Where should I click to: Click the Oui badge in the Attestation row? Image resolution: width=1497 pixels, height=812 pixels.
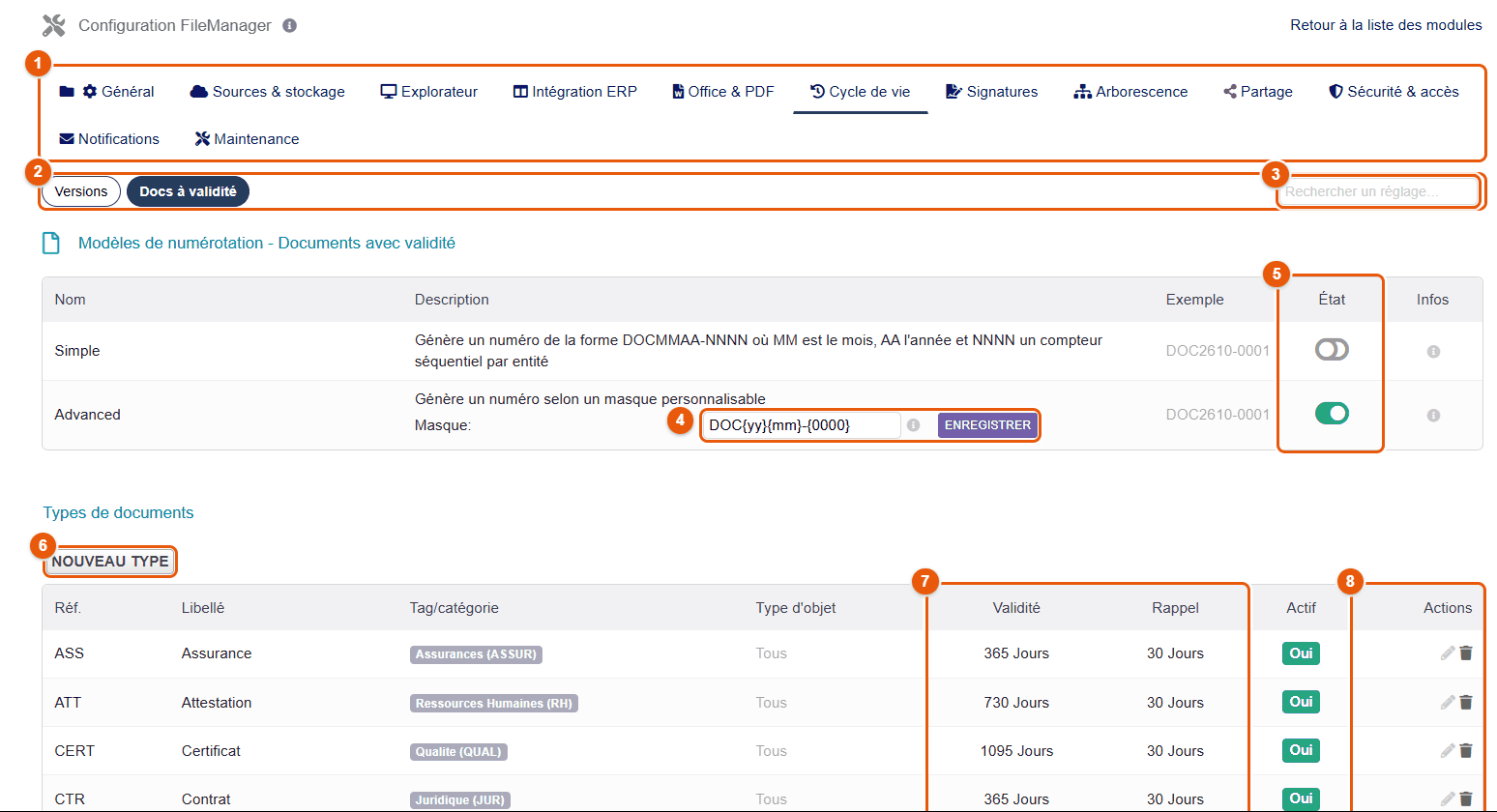pyautogui.click(x=1301, y=702)
